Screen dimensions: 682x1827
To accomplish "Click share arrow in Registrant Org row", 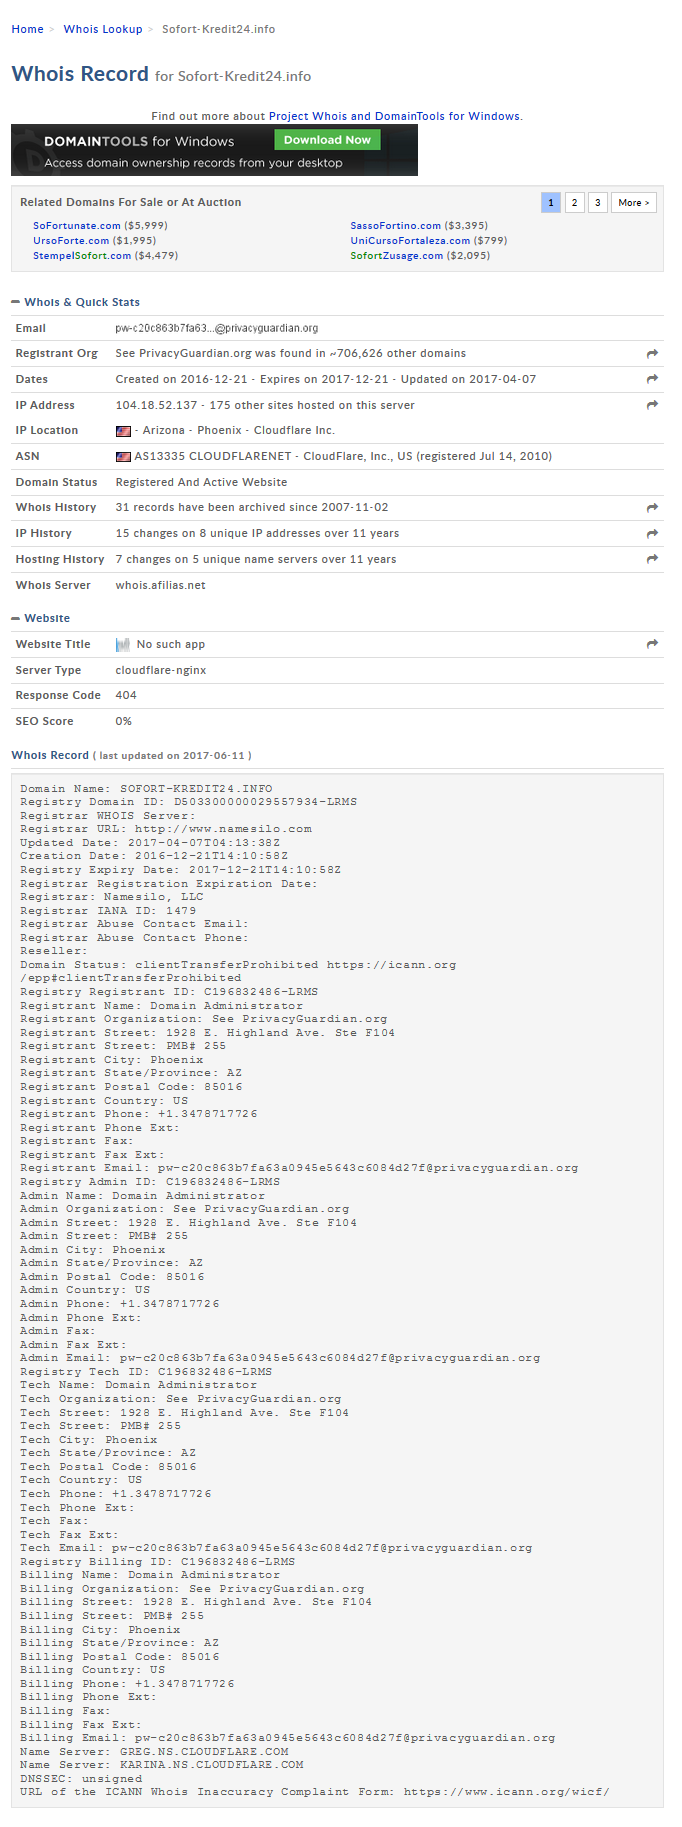I will tap(652, 354).
